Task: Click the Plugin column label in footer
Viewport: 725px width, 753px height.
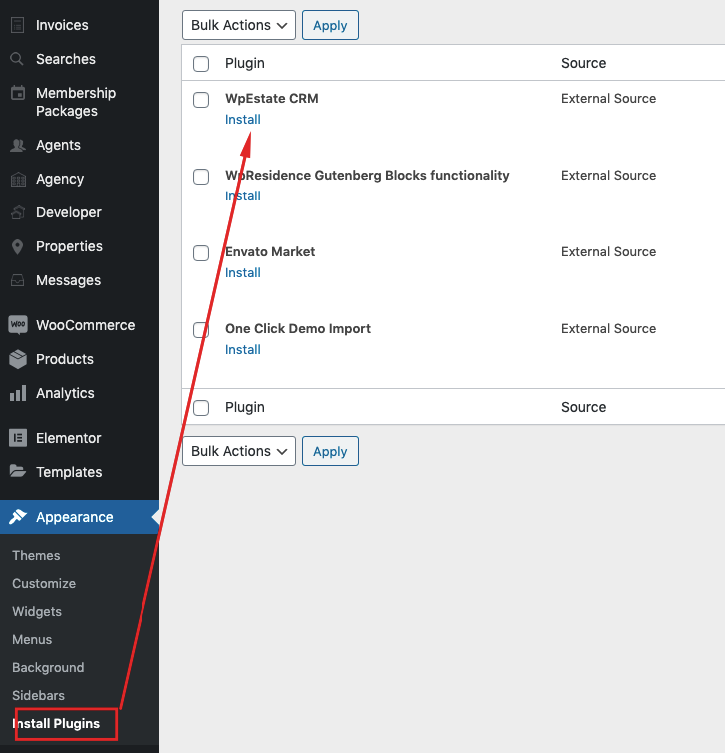Action: tap(245, 407)
